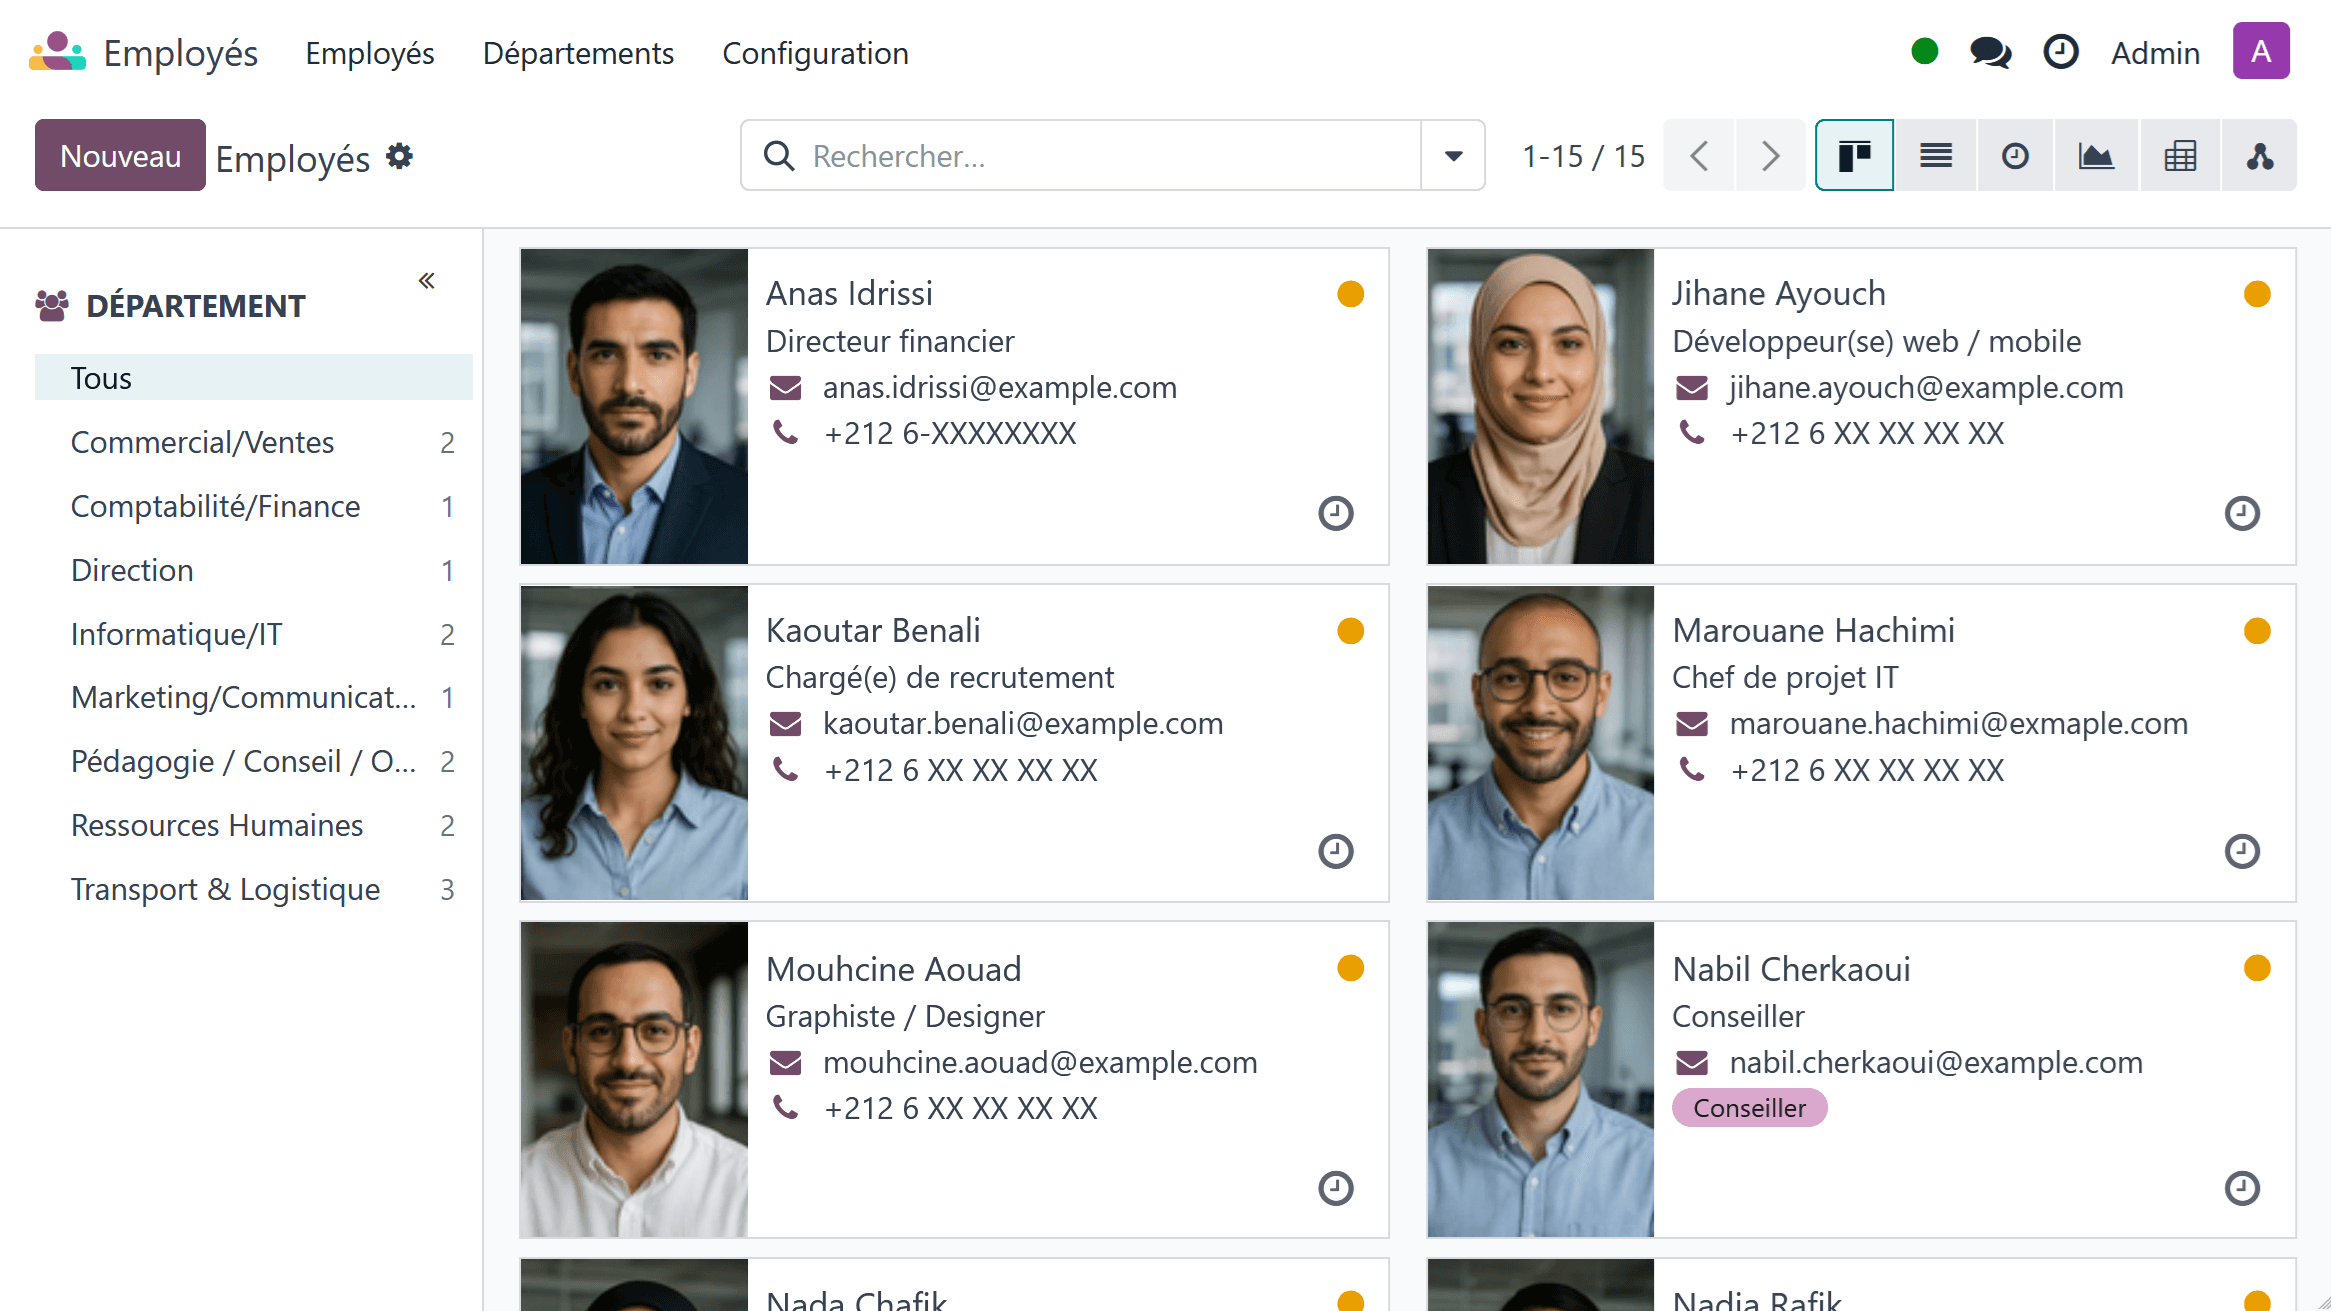The width and height of the screenshot is (2333, 1311).
Task: Click Jihane Ayouch's orange status dot
Action: tap(2257, 294)
